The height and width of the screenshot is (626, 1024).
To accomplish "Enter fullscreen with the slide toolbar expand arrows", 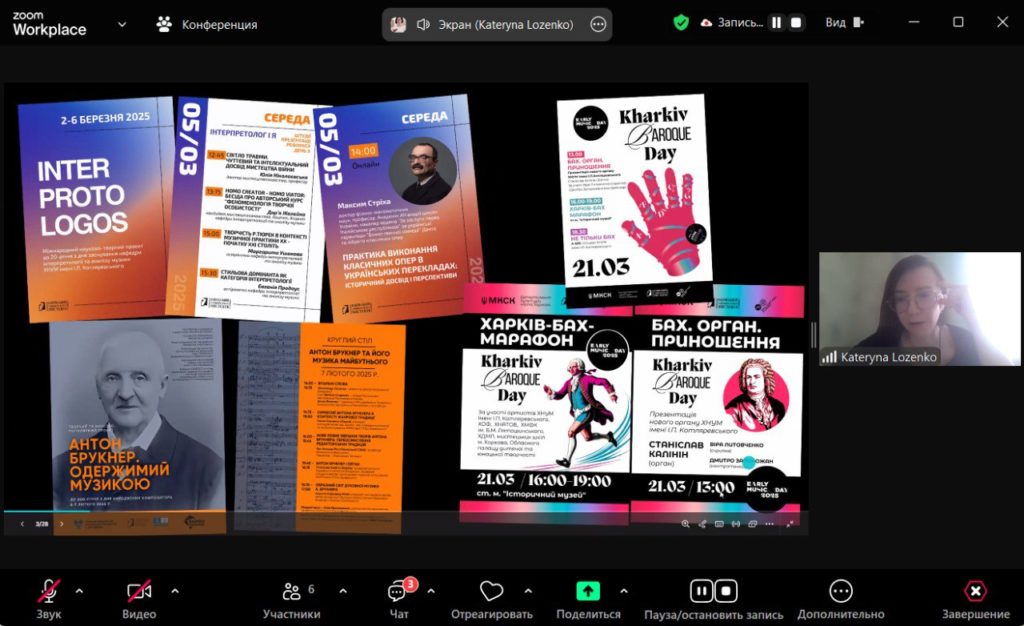I will (x=790, y=524).
